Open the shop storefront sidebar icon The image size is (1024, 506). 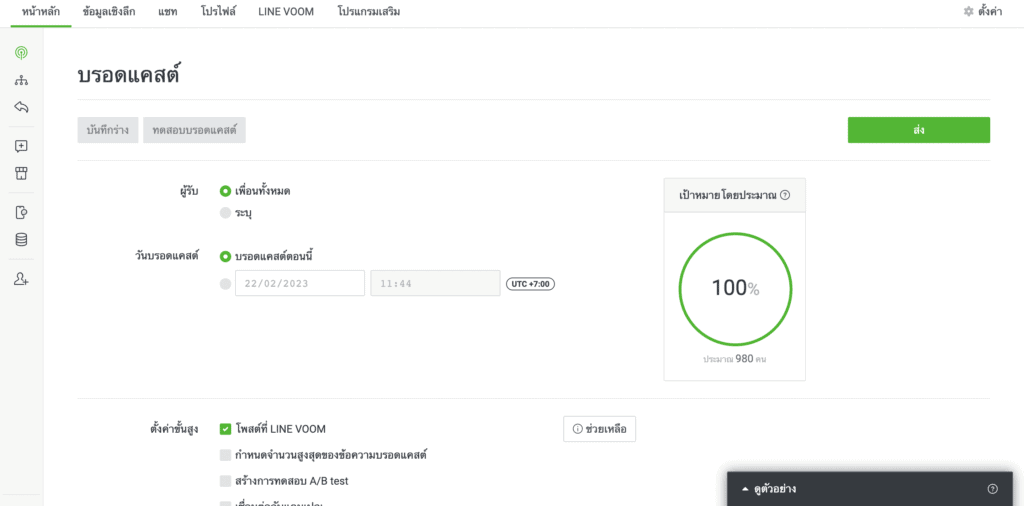21,173
